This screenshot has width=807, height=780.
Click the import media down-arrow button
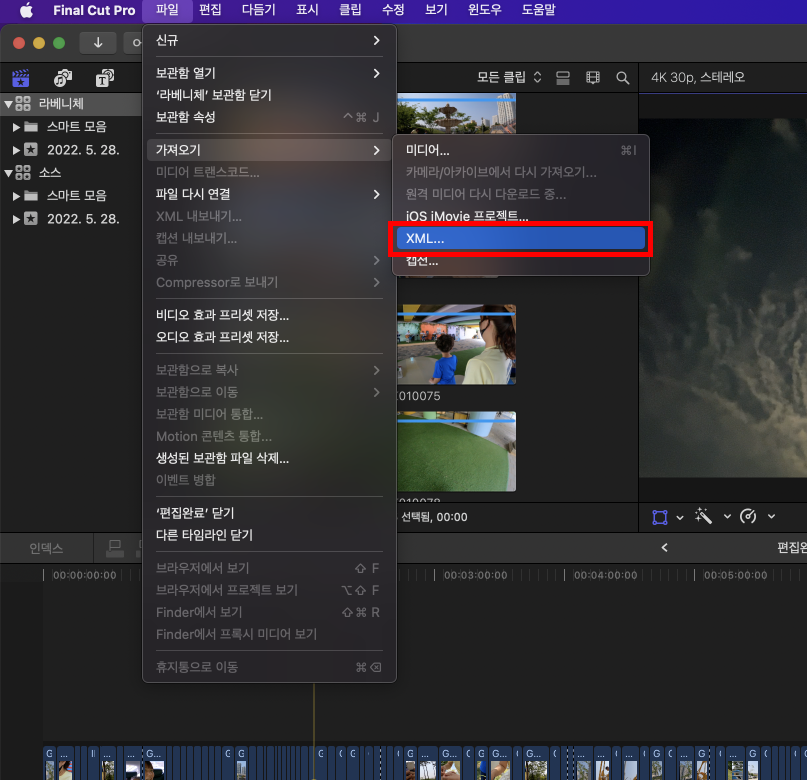[98, 43]
